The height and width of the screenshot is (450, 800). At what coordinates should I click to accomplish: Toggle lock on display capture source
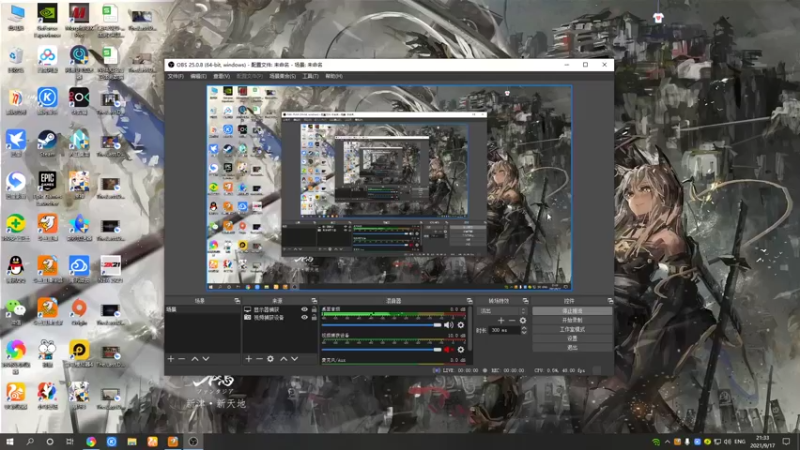(x=314, y=309)
